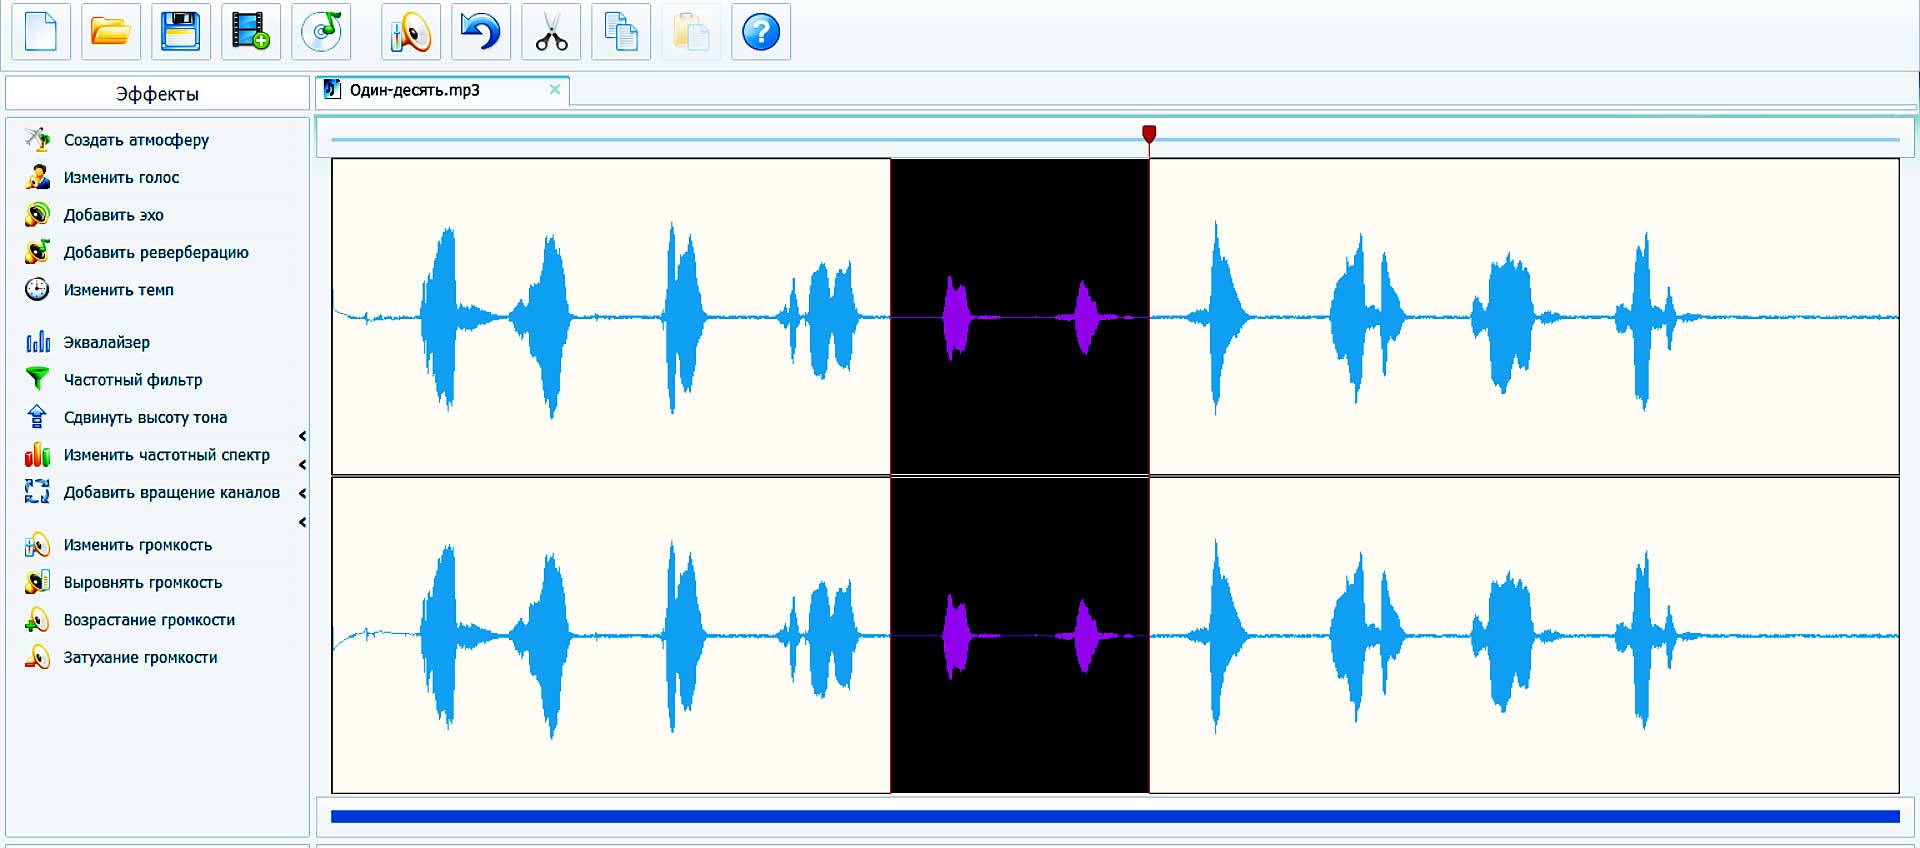The height and width of the screenshot is (848, 1920).
Task: Open a file with the folder icon
Action: [111, 32]
